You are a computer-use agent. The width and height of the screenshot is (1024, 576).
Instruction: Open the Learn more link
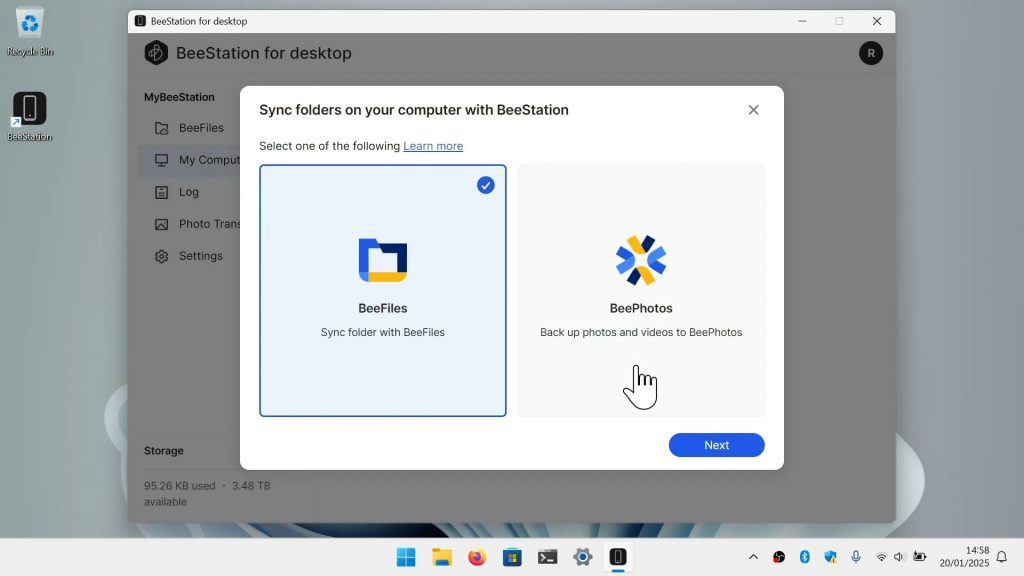433,146
